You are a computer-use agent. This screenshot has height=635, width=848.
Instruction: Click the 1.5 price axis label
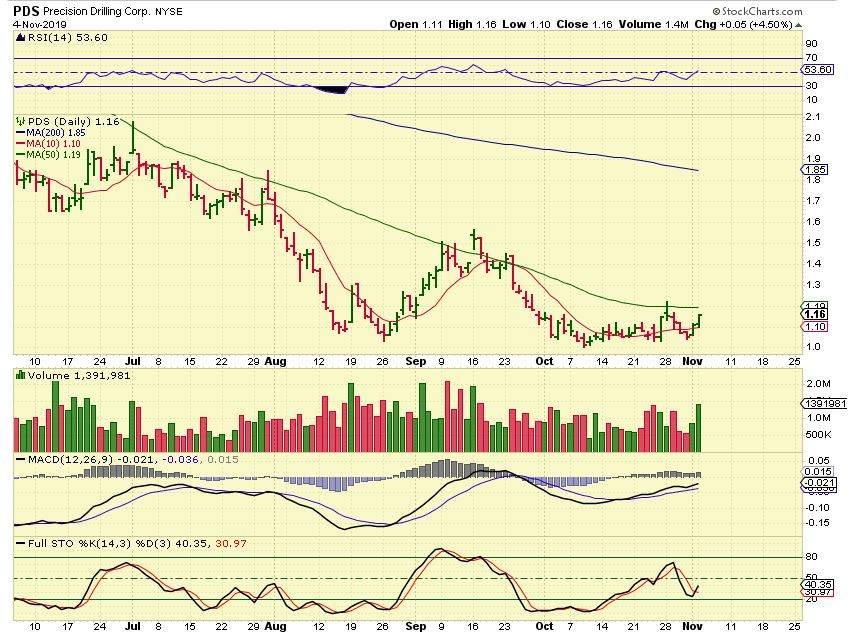813,243
